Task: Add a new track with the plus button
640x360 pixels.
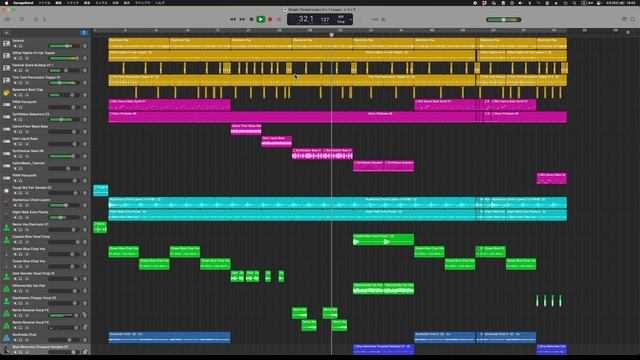Action: pyautogui.click(x=7, y=32)
